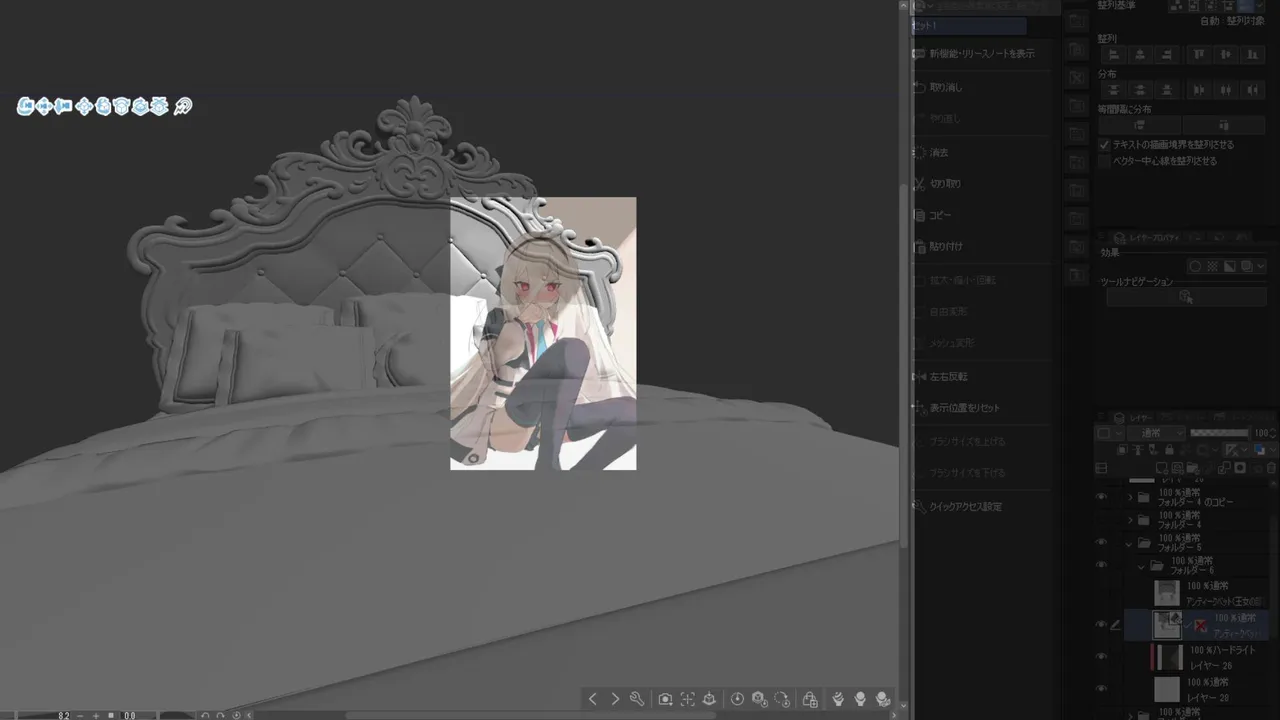
Task: Click the ground model to floor icon
Action: coord(710,699)
